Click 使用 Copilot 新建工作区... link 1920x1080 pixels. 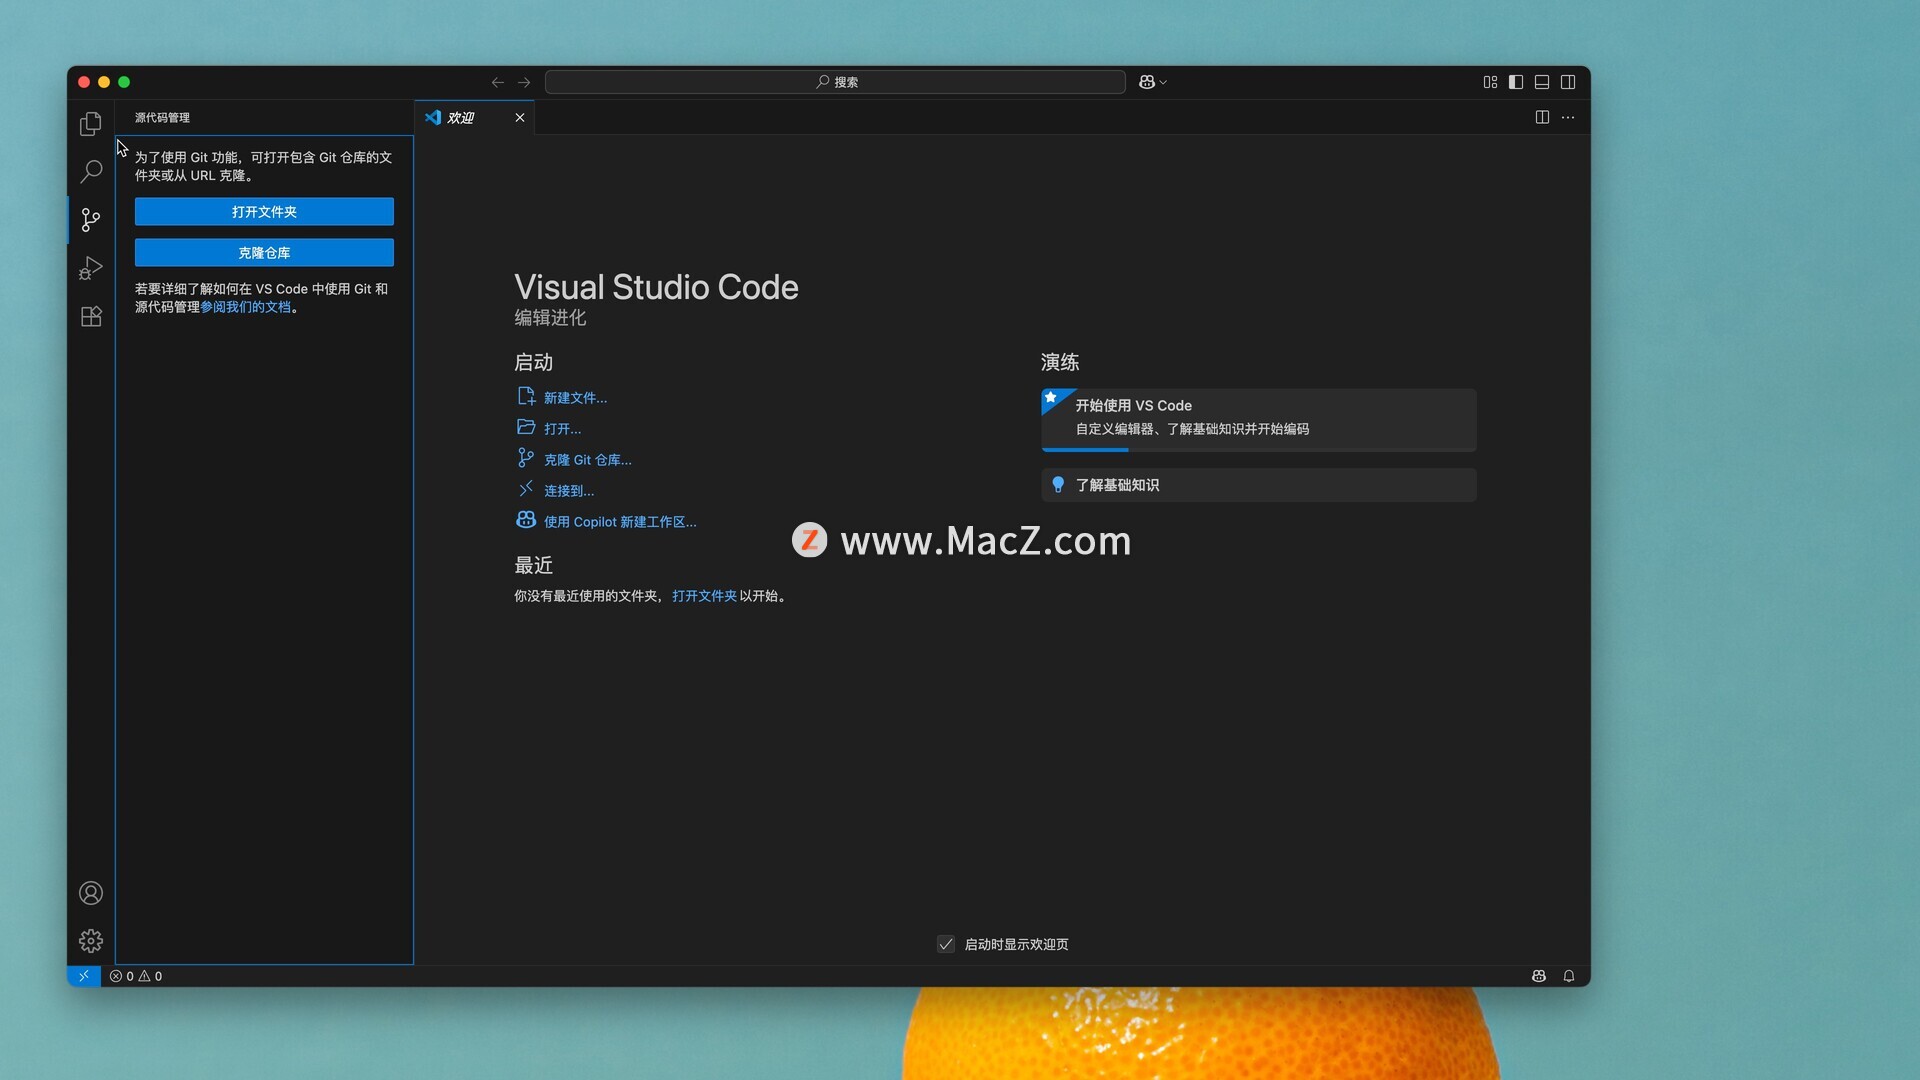coord(620,521)
